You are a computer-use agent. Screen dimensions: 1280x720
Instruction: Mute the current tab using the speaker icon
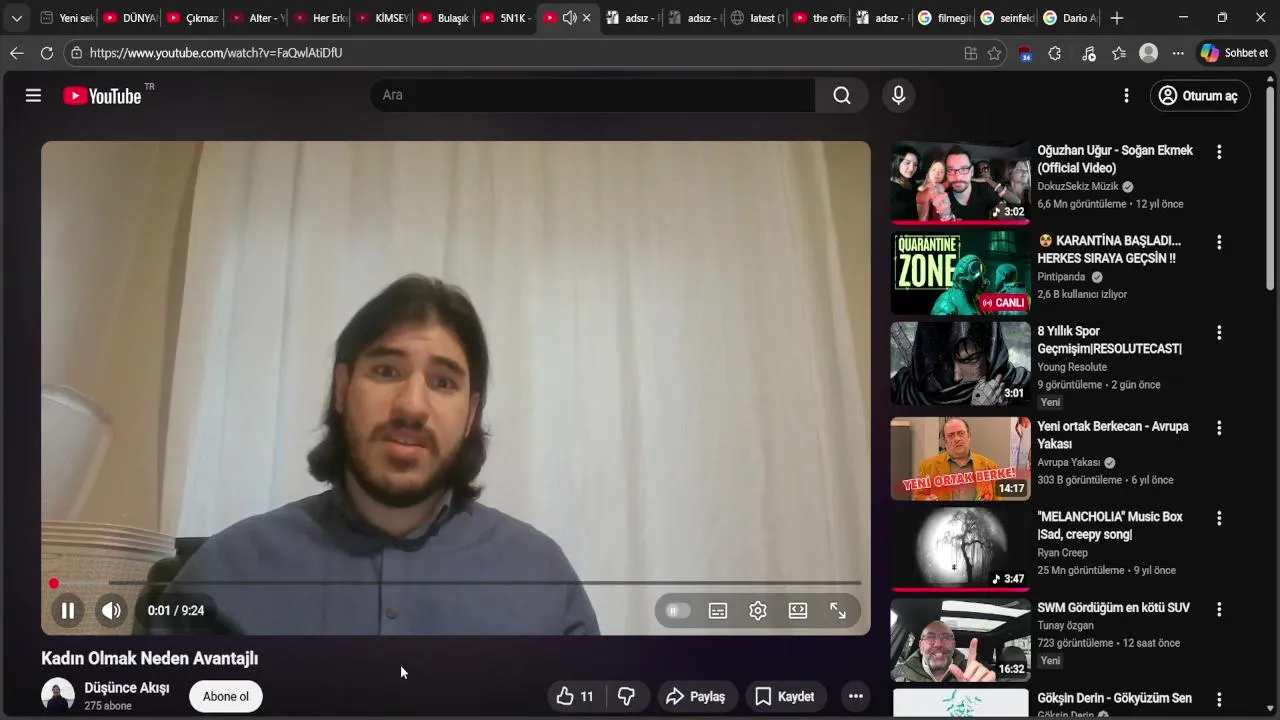[x=569, y=18]
